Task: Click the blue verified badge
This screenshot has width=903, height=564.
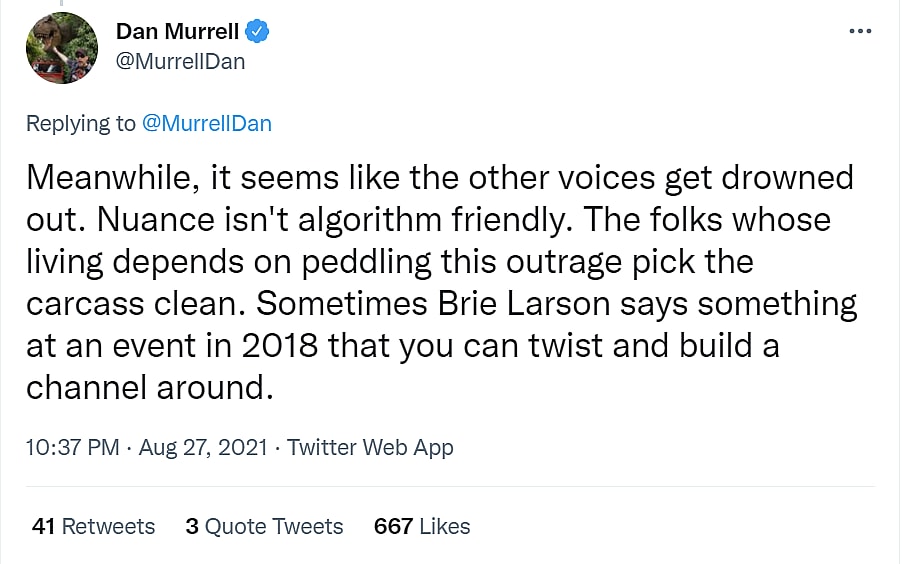Action: point(258,32)
